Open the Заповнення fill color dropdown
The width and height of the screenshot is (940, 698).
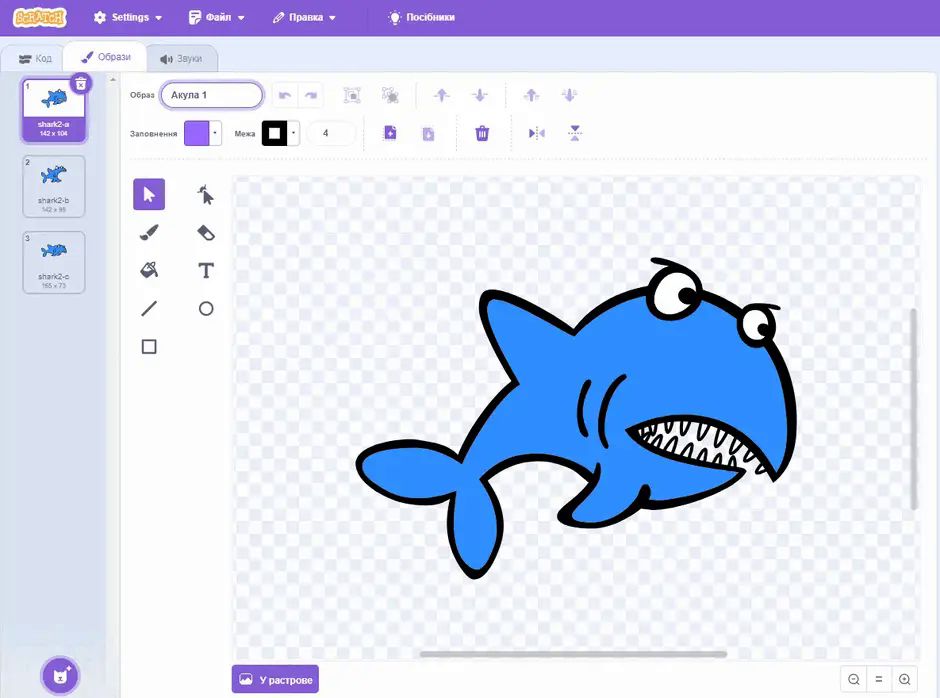[203, 133]
